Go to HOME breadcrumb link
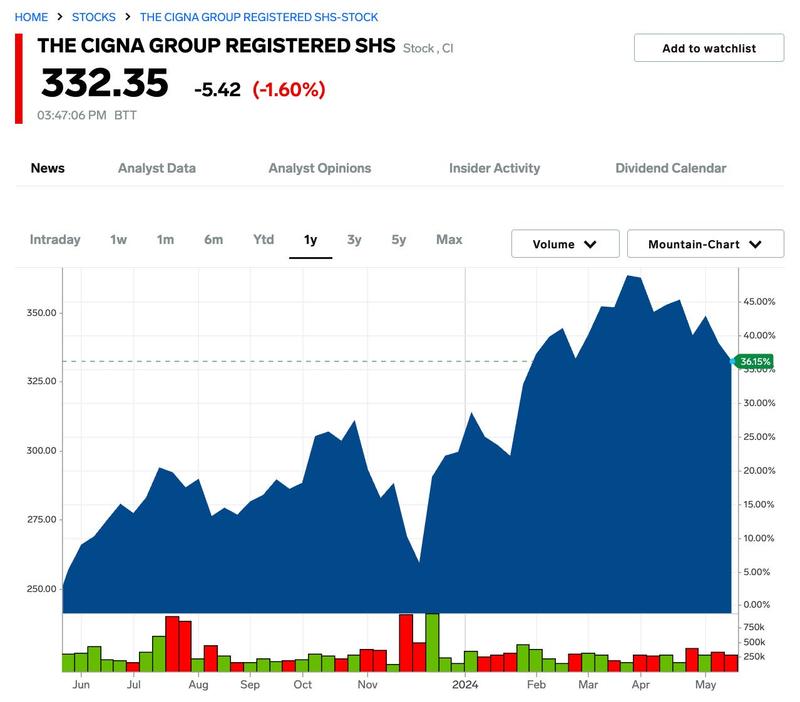Viewport: 800px width, 702px height. tap(31, 17)
